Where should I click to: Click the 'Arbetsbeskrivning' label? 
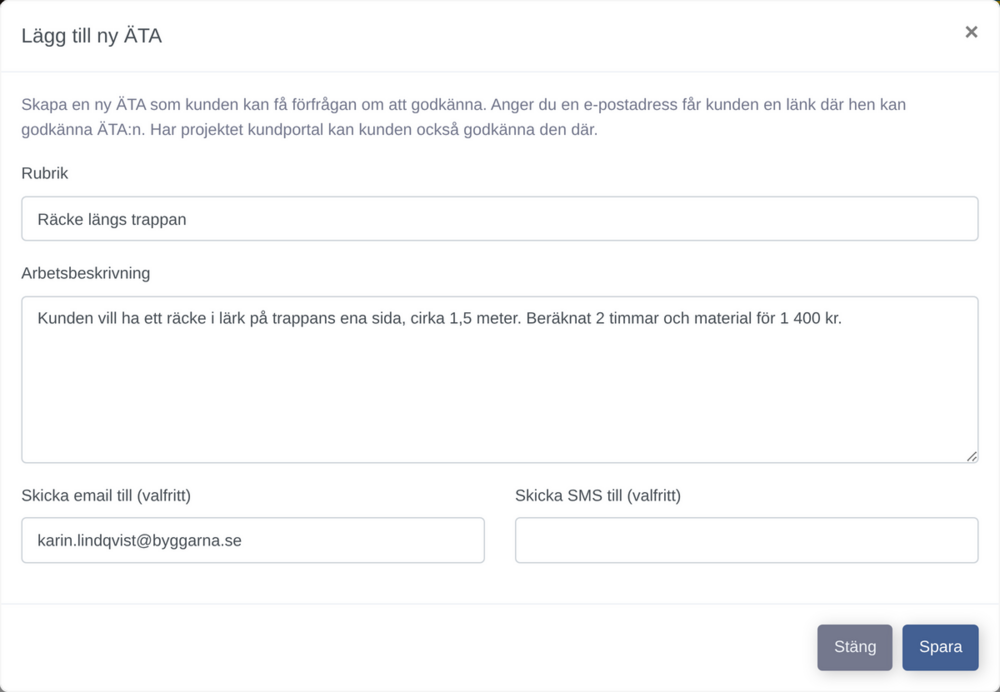tap(85, 273)
